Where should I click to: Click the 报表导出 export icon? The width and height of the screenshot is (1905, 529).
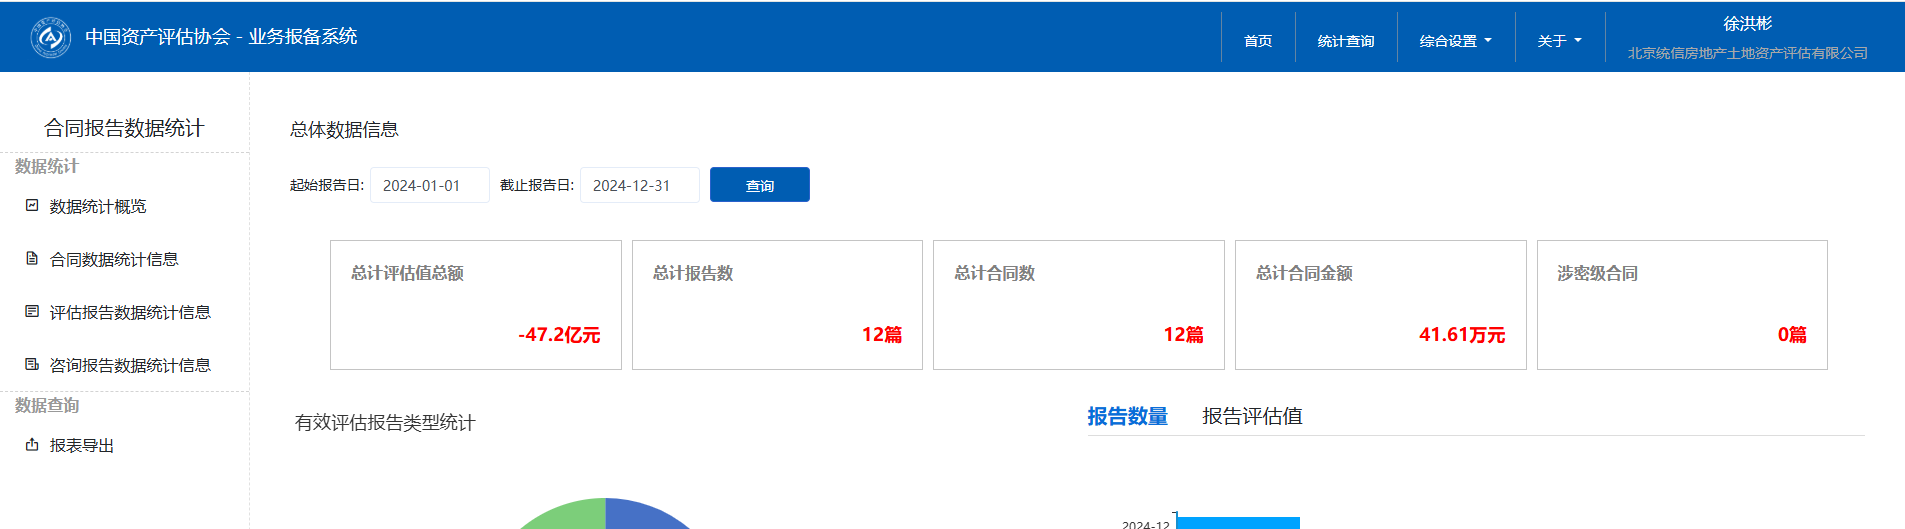pyautogui.click(x=32, y=444)
